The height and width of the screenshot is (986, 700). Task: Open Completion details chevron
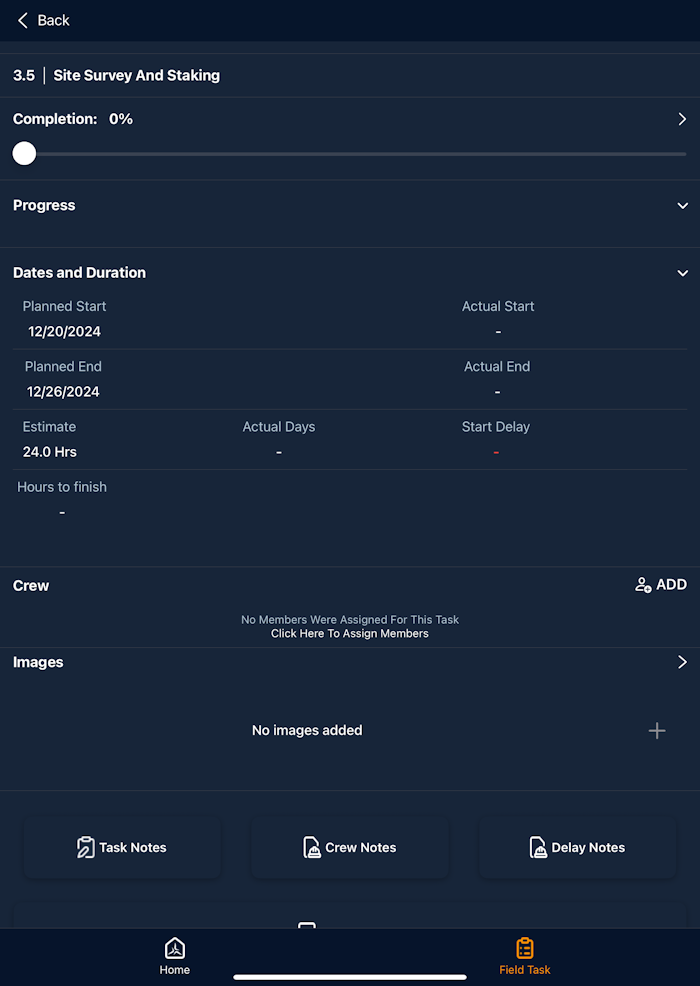(x=683, y=119)
